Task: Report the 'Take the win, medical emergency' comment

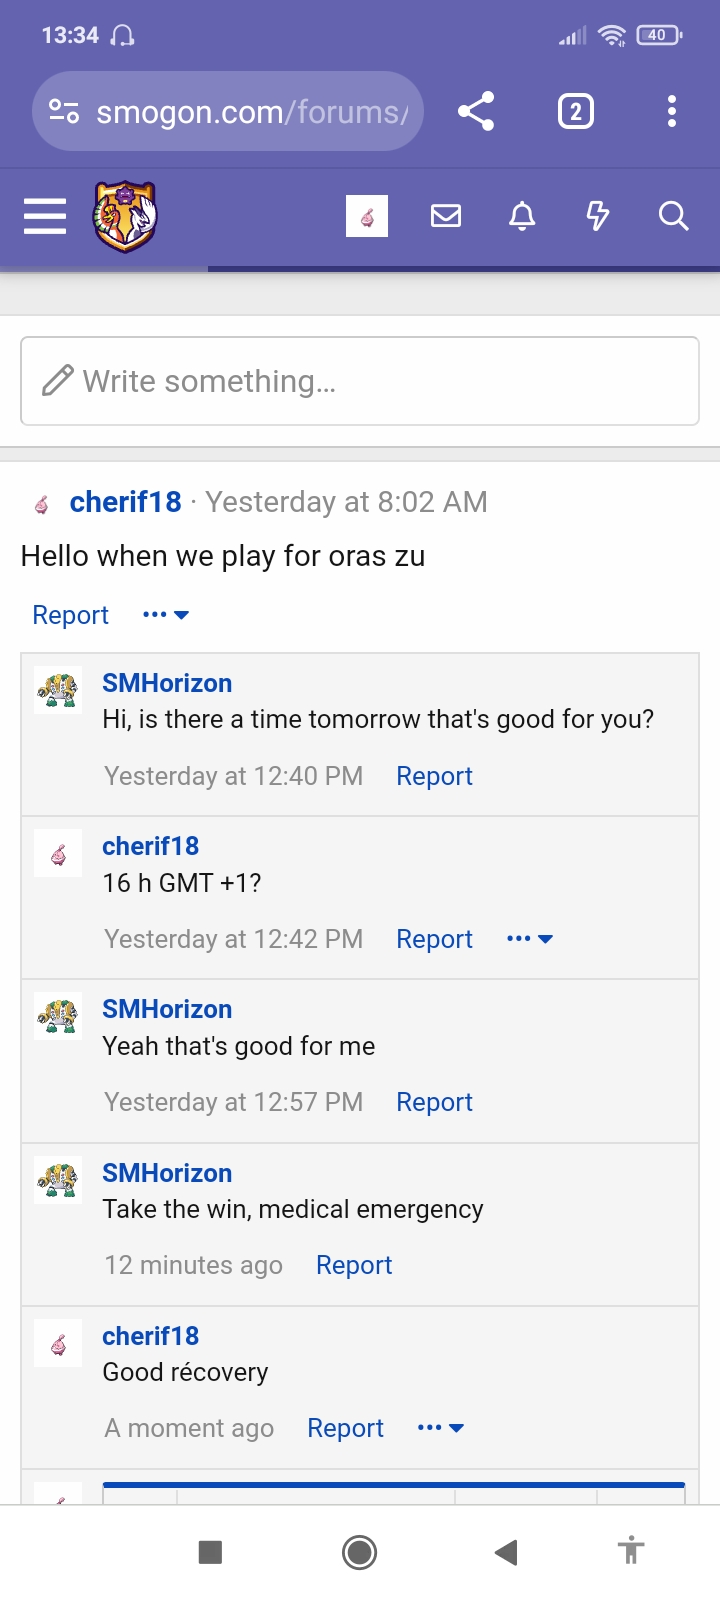Action: coord(354,1265)
